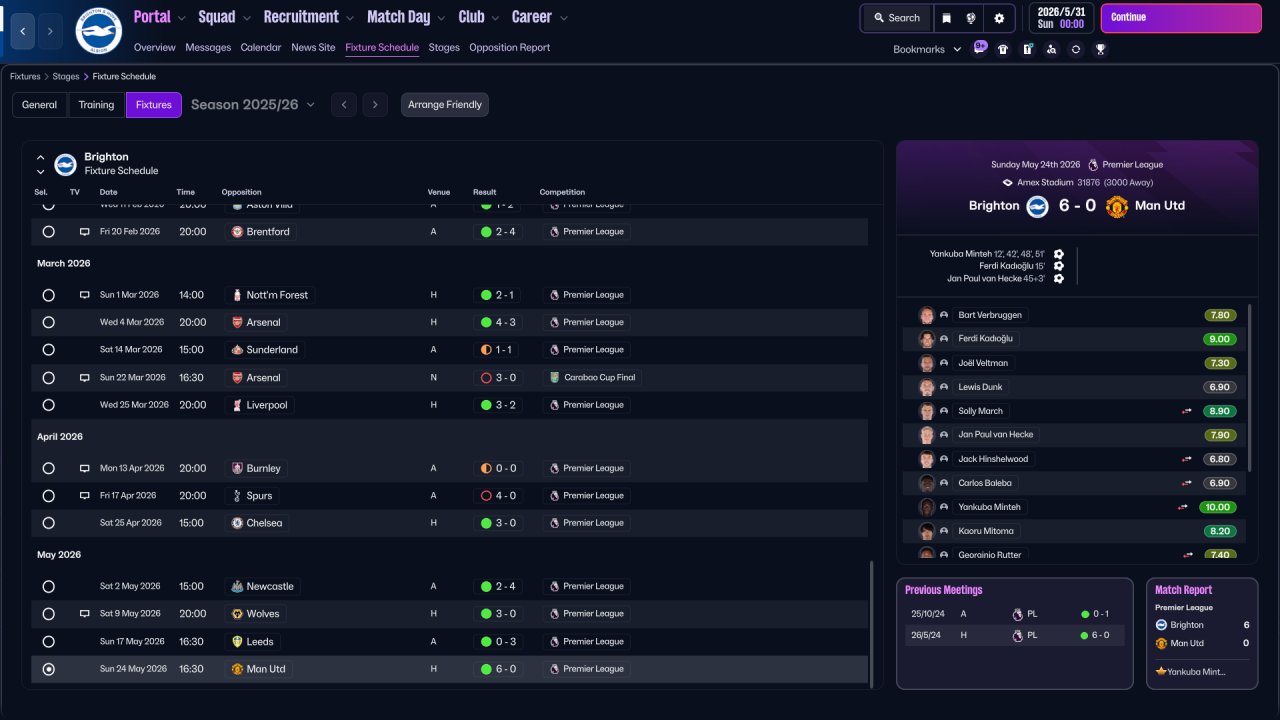Click the Premier League logo in match header
Screen dimensions: 1280x720
point(1093,165)
